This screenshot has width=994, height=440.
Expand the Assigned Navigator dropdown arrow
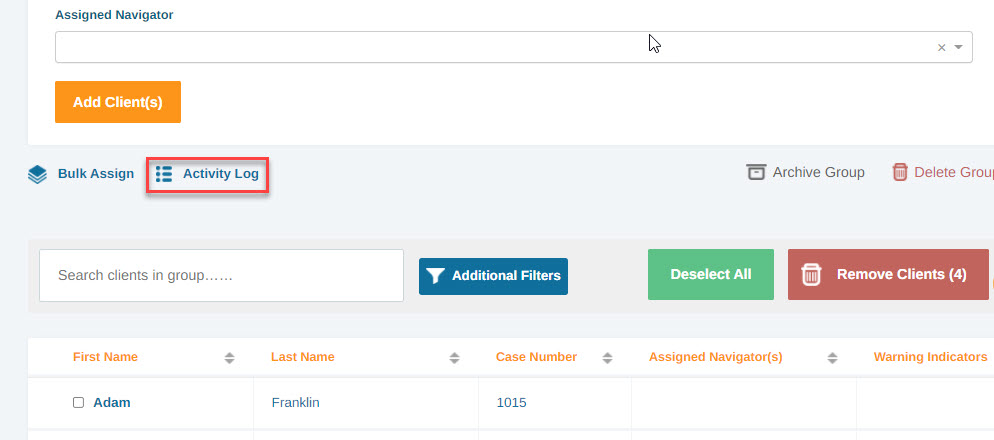click(x=958, y=48)
